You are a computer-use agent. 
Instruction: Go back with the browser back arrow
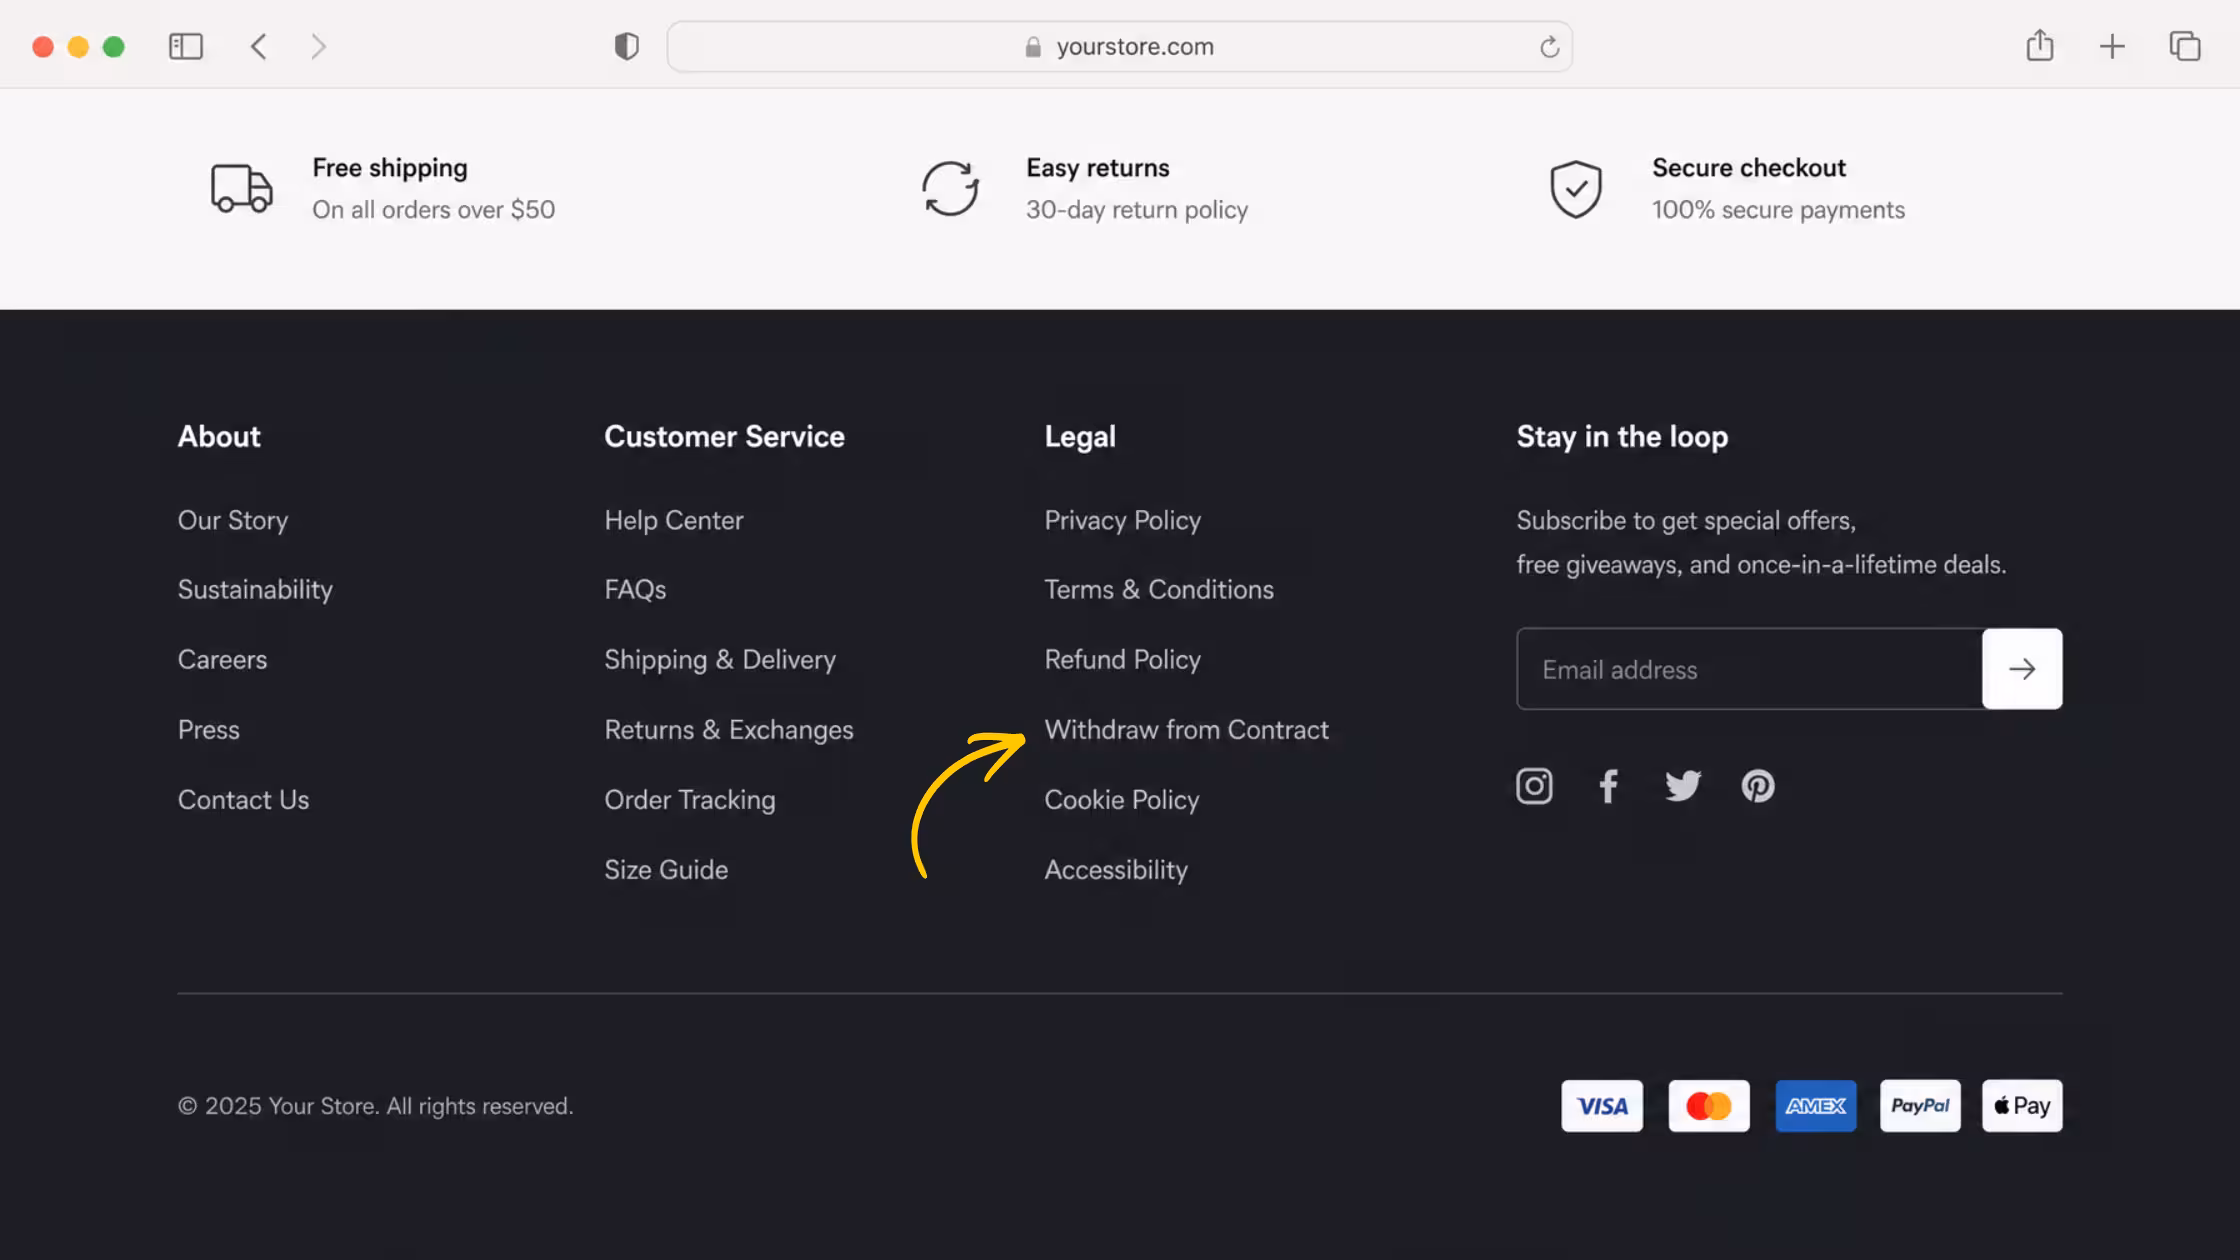(259, 46)
